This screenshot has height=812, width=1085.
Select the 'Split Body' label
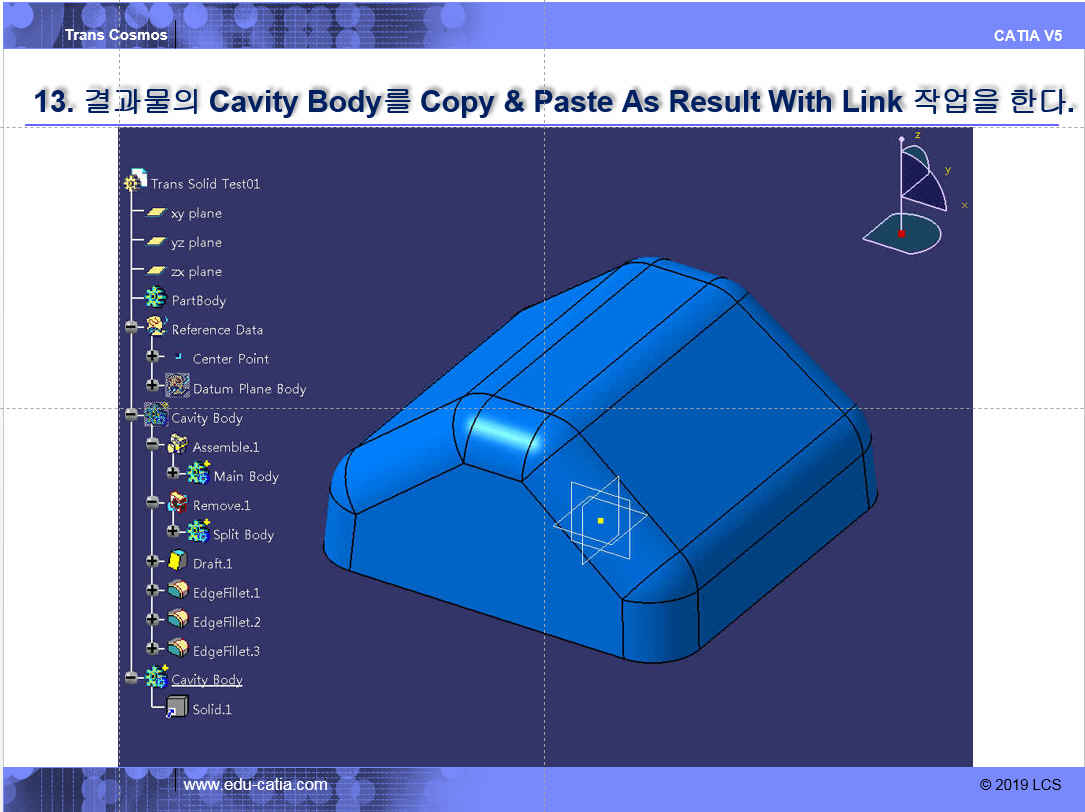(244, 535)
